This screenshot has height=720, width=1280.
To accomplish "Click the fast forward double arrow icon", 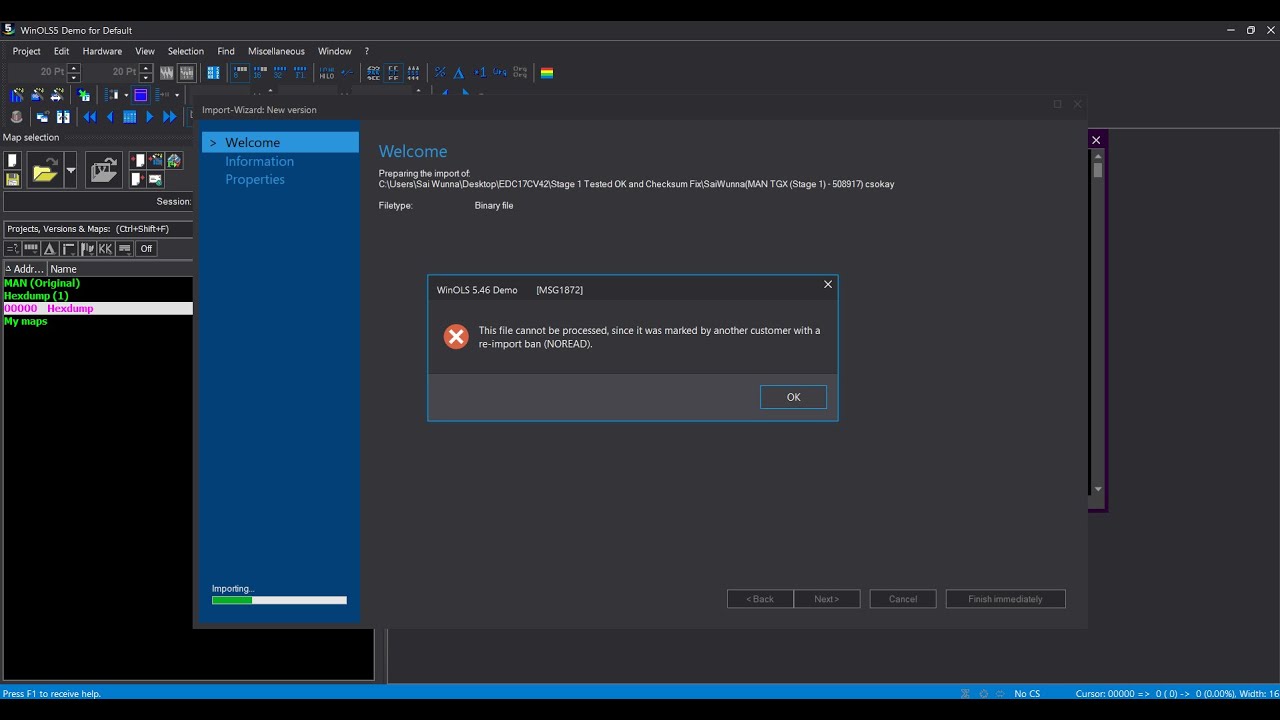I will 170,117.
